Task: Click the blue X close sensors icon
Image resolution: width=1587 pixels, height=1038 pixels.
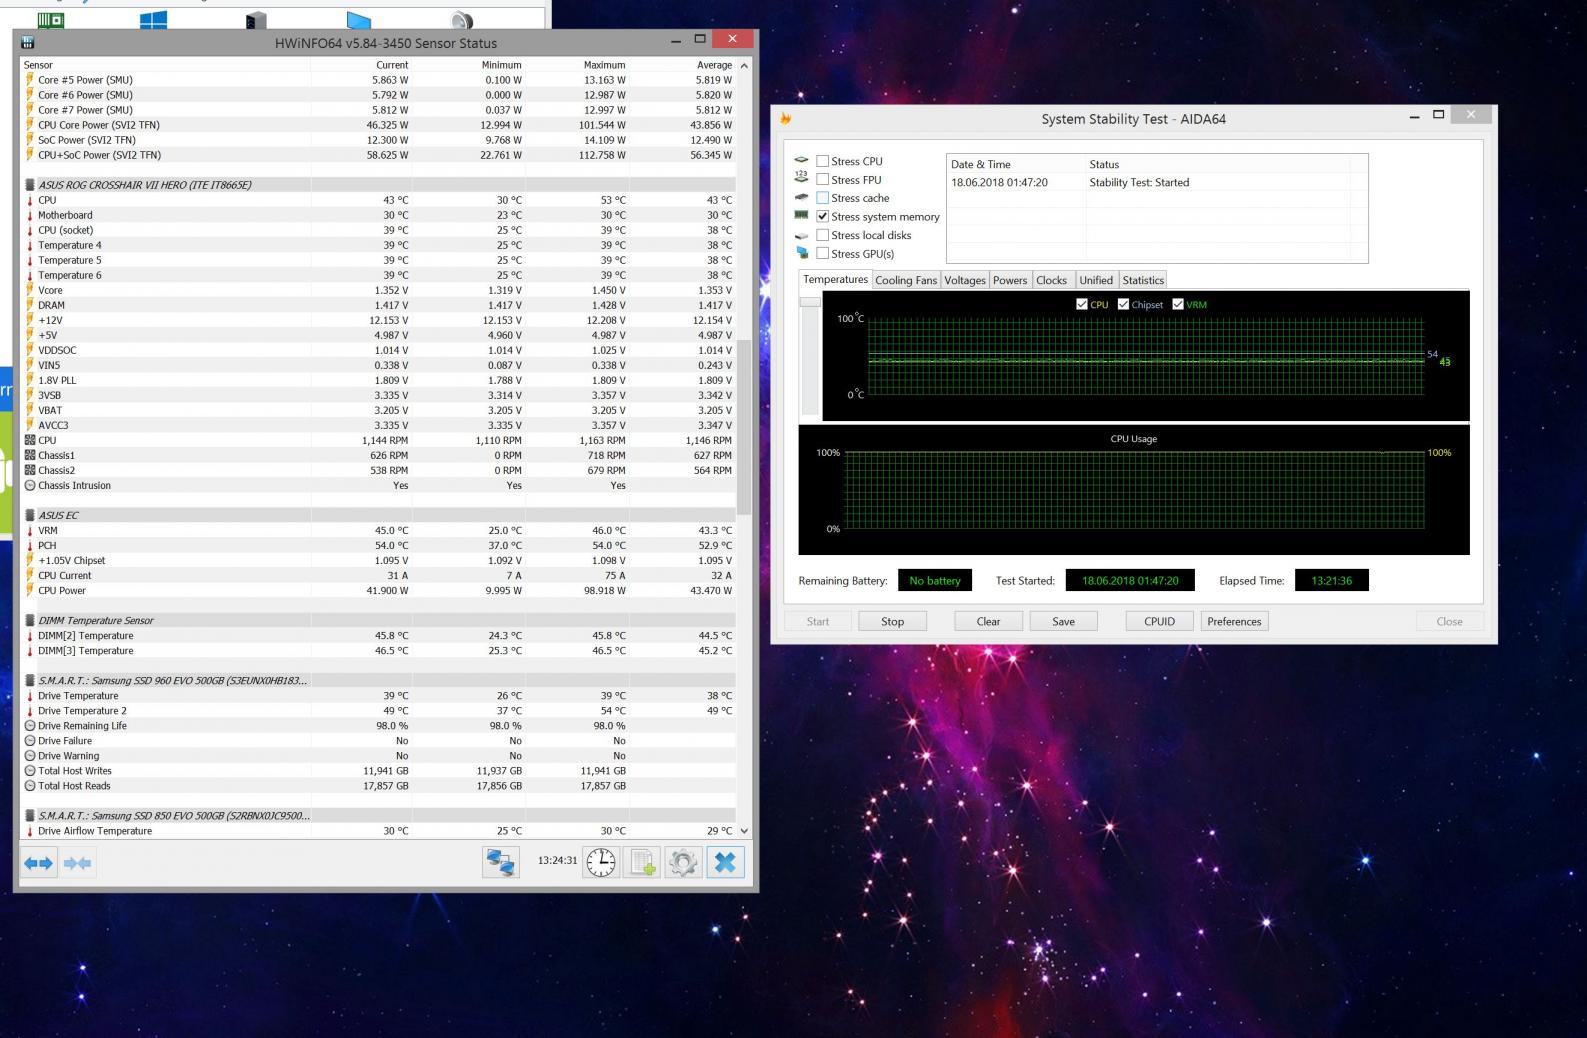Action: coord(725,862)
